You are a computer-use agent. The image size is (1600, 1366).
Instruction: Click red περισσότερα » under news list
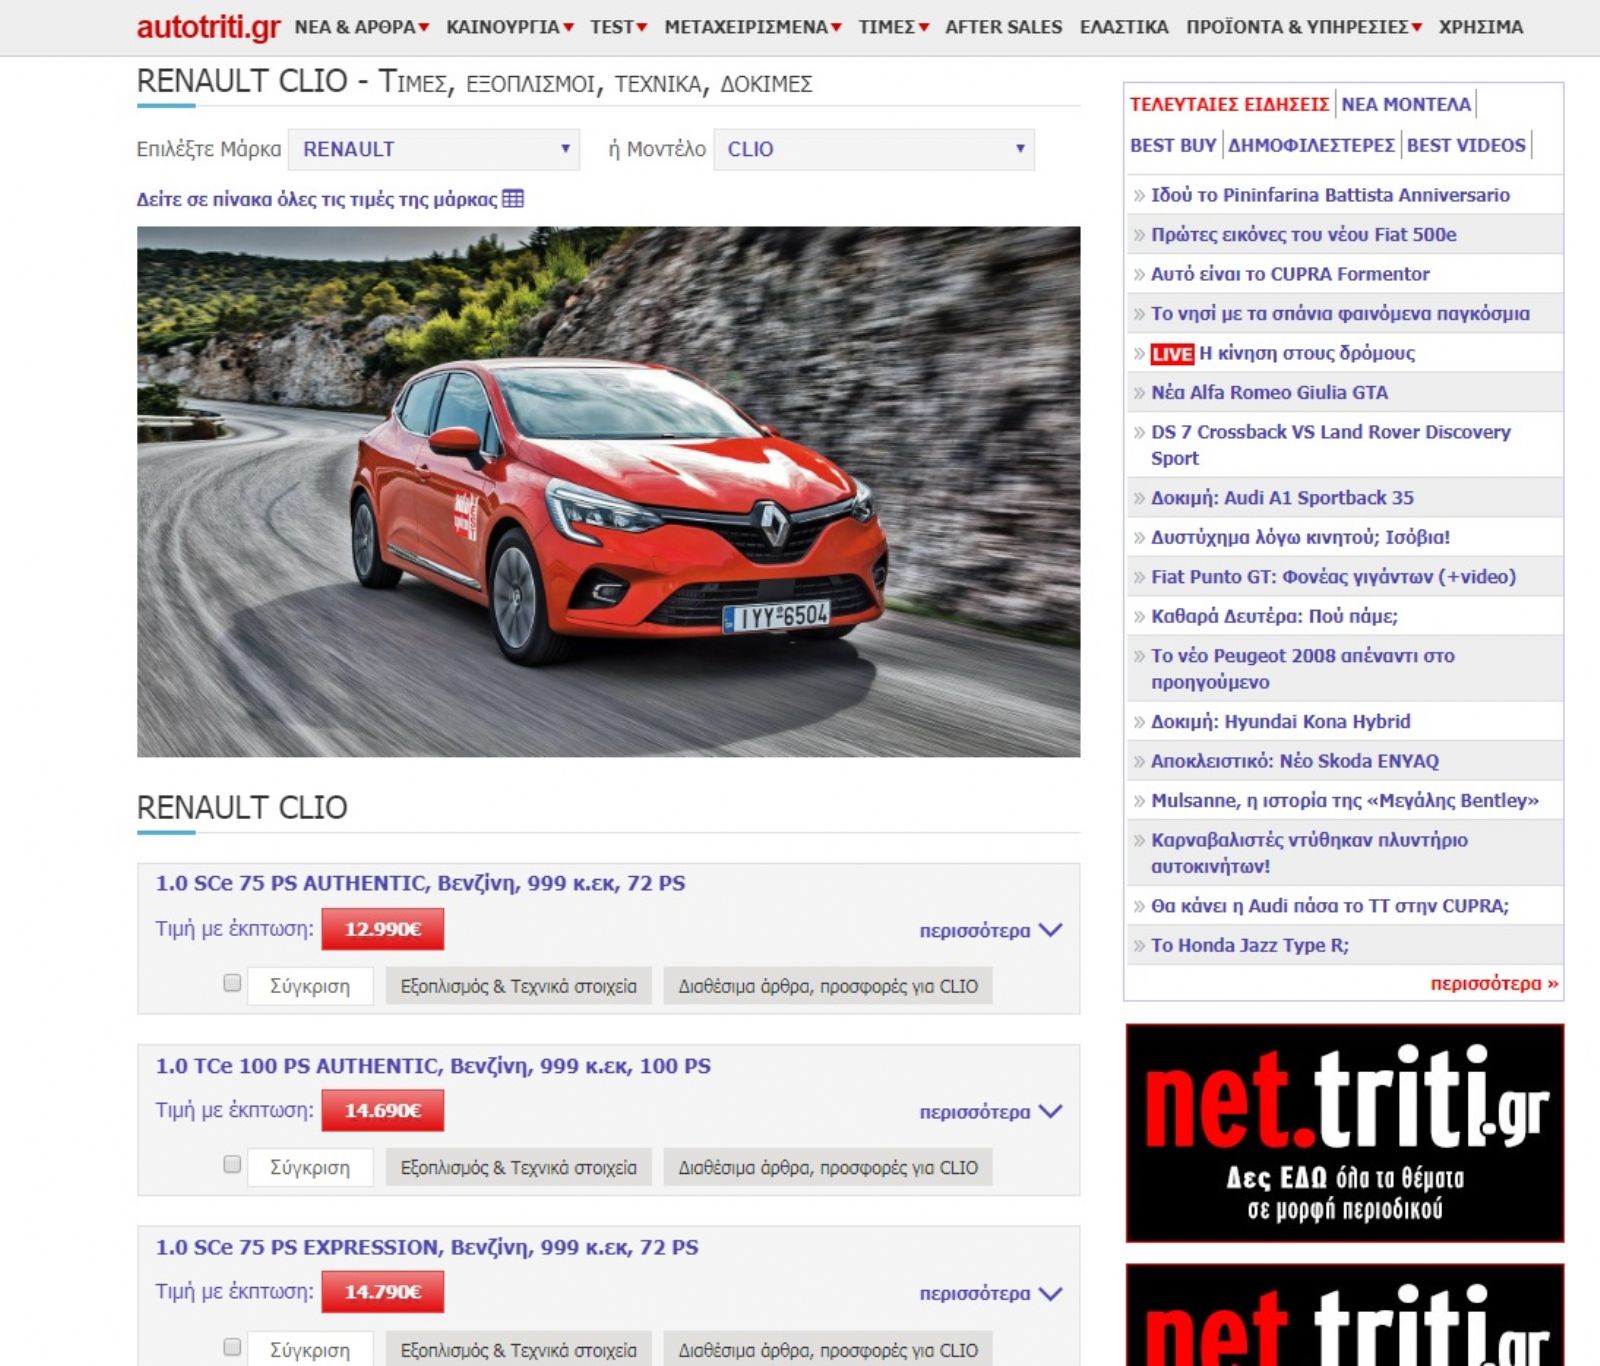click(1494, 984)
